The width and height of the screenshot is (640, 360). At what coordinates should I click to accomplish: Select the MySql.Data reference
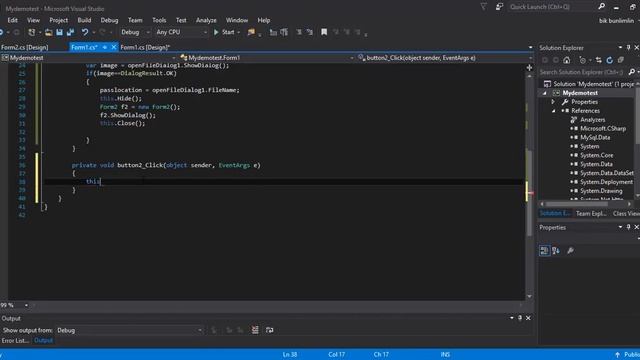tap(595, 138)
